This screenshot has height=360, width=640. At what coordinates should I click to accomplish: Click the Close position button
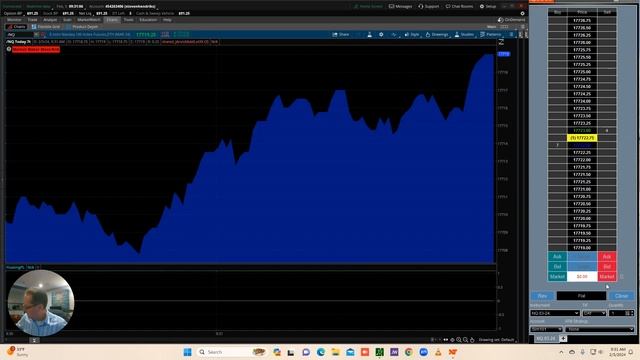(x=622, y=296)
